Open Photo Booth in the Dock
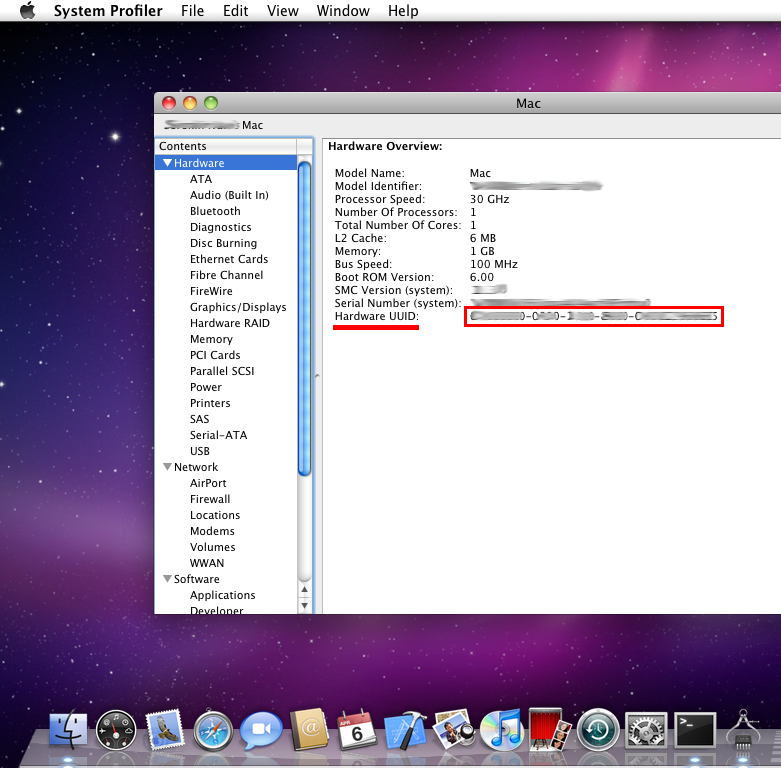Screen dimensions: 781x768 click(x=549, y=730)
